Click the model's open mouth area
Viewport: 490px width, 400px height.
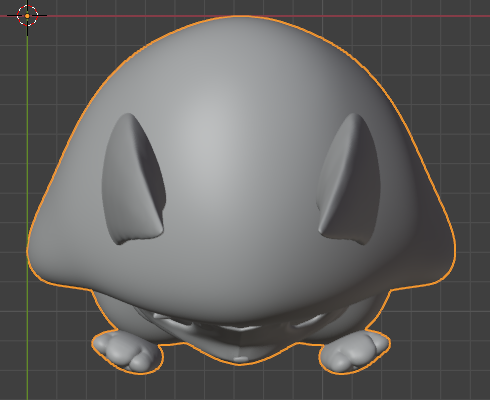coord(241,328)
